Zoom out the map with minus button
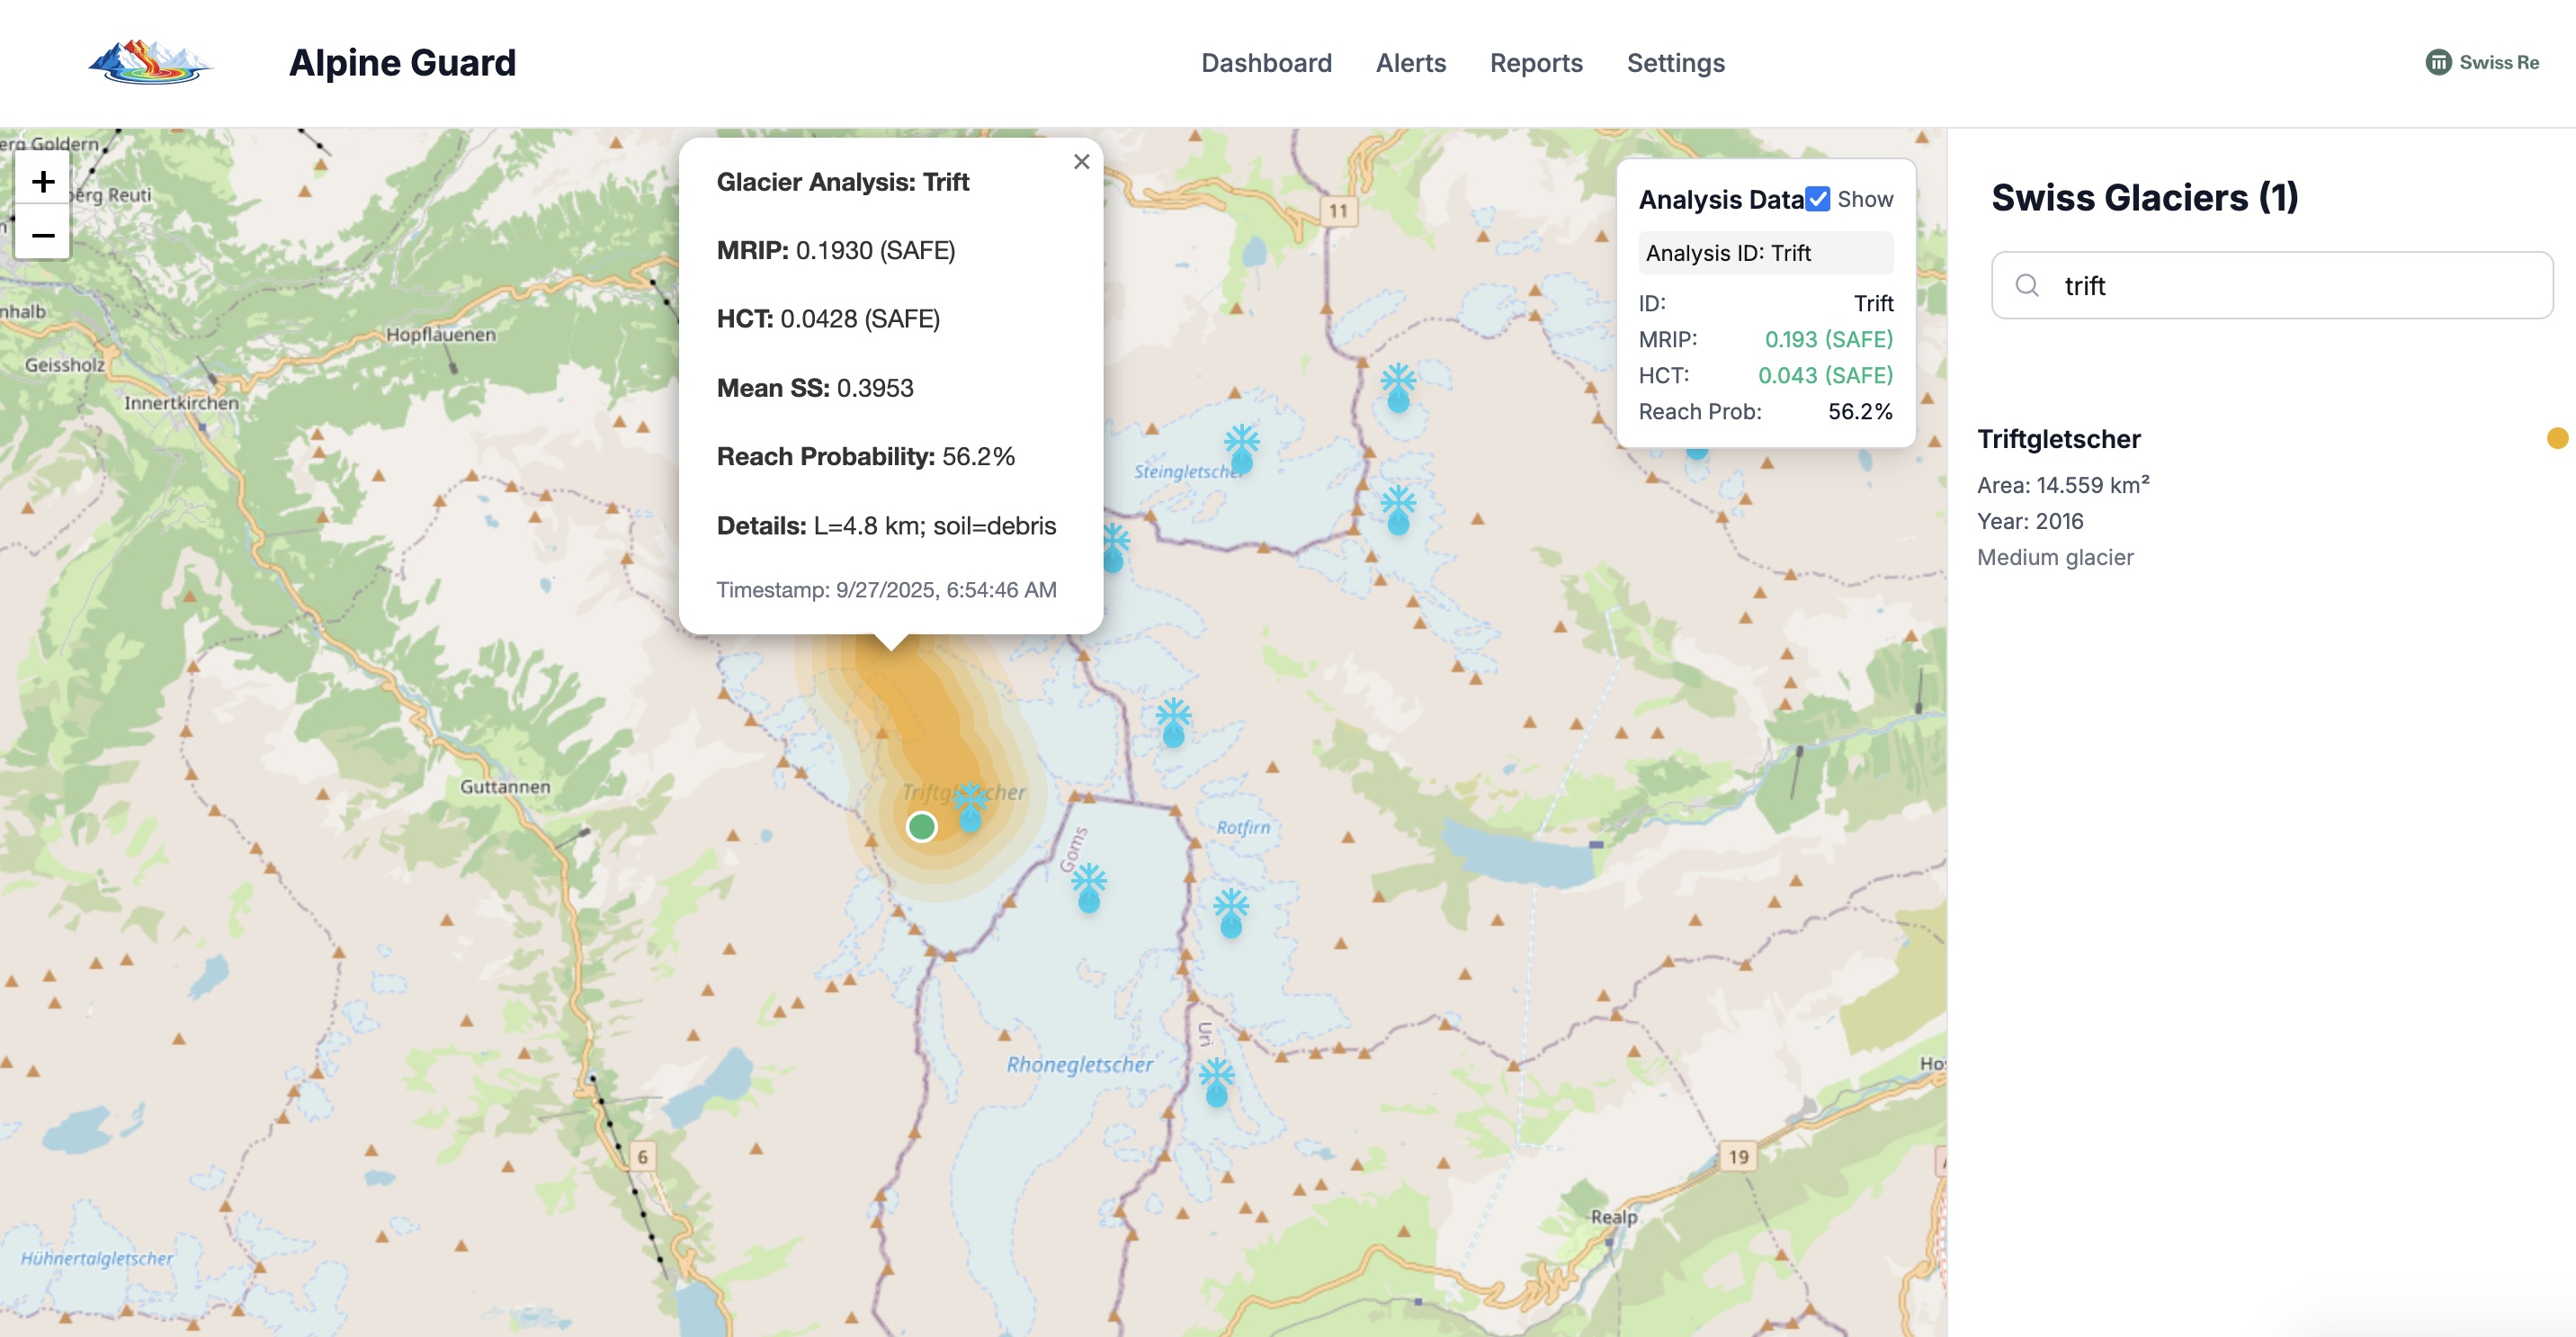Image resolution: width=2576 pixels, height=1337 pixels. [42, 235]
